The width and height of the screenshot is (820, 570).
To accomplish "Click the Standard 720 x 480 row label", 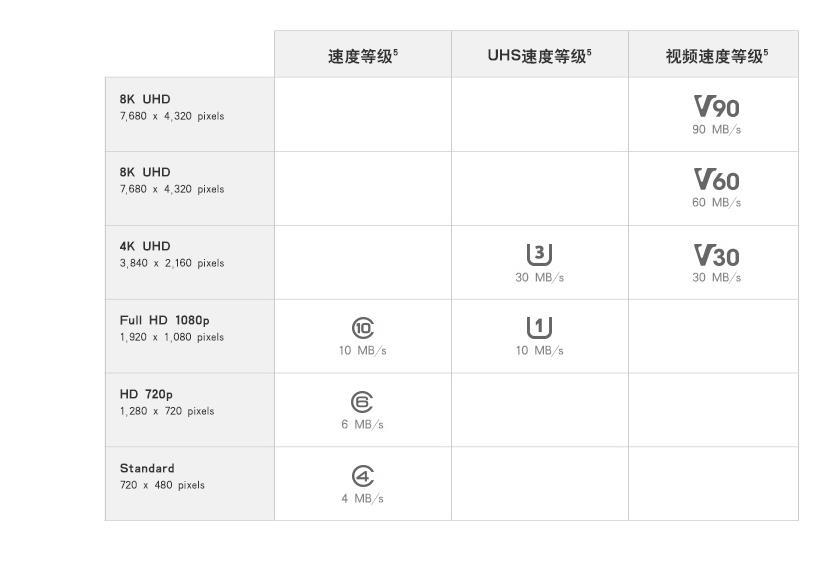I will (162, 476).
